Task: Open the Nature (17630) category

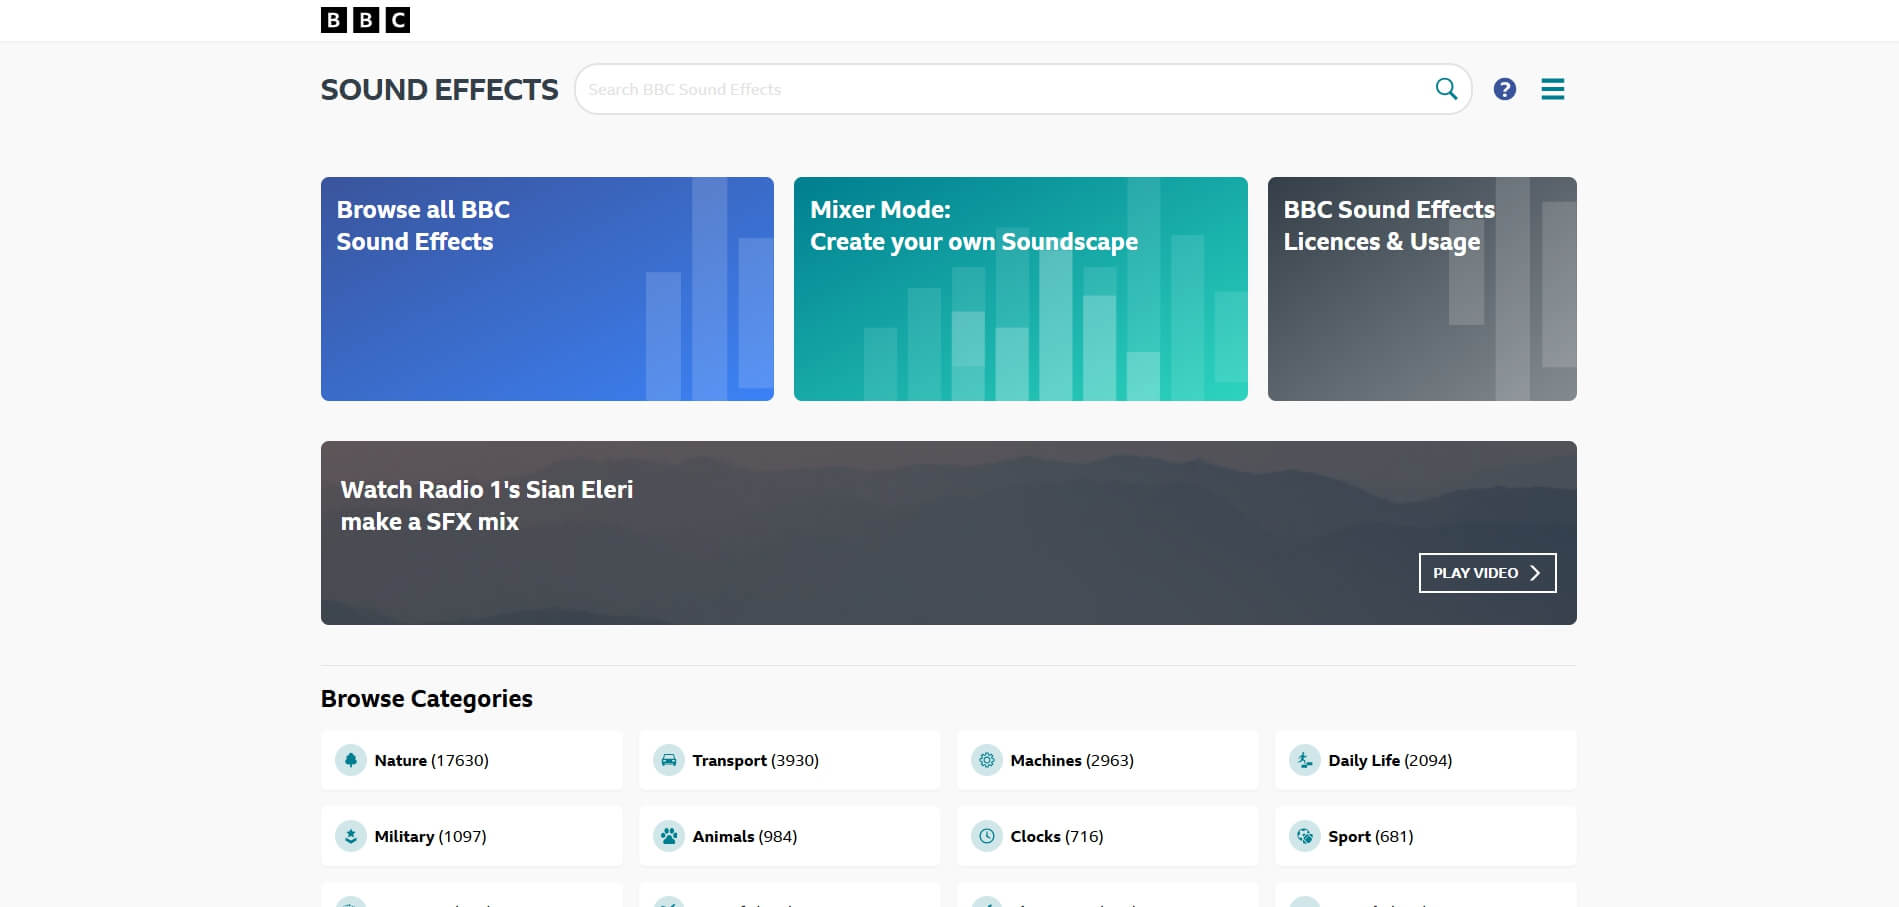Action: 472,760
